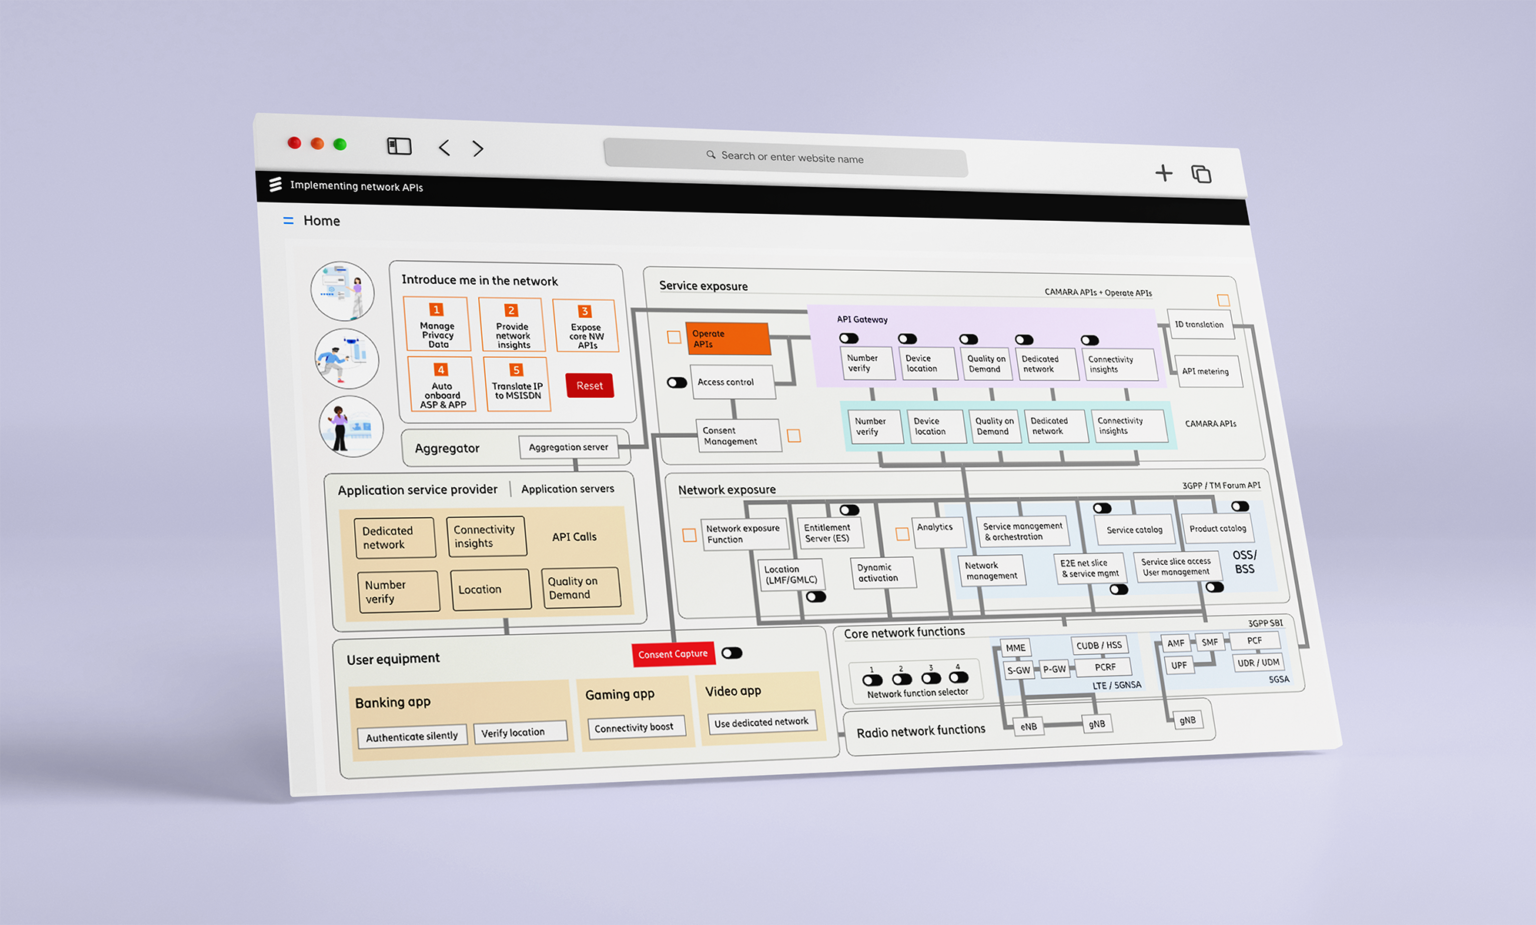Toggle the switch above Entitlement Server (ES)

click(x=849, y=510)
